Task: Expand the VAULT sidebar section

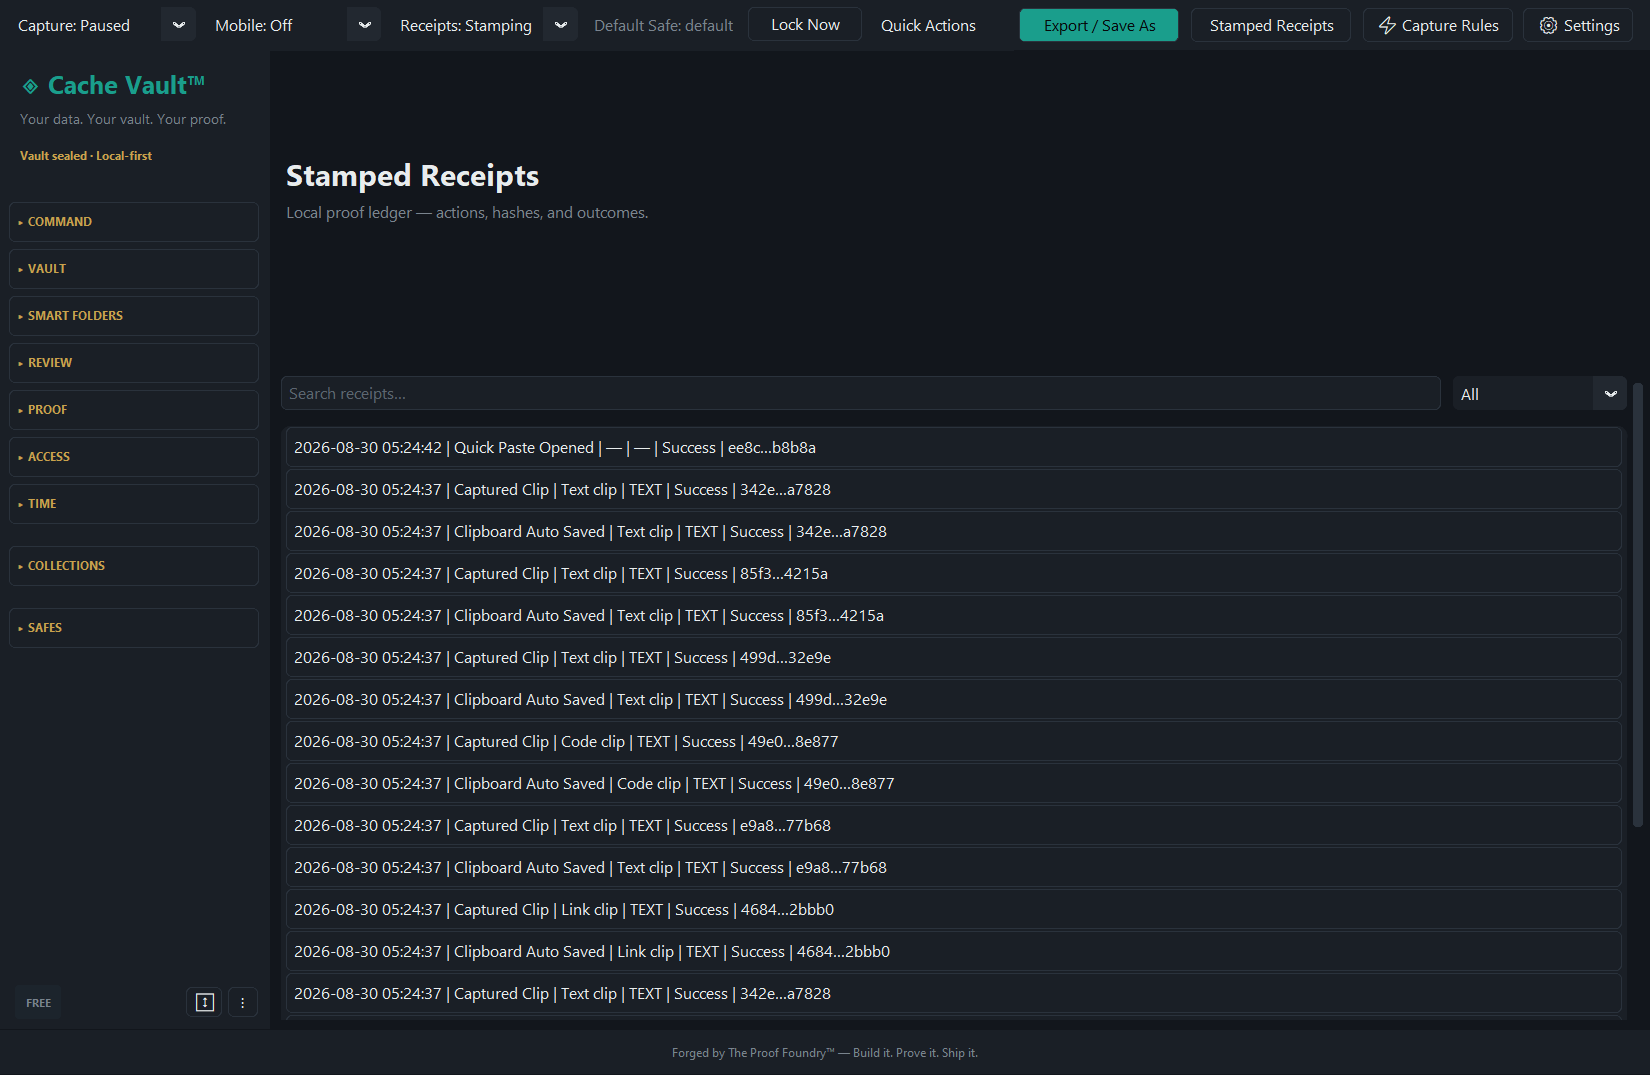Action: tap(134, 269)
